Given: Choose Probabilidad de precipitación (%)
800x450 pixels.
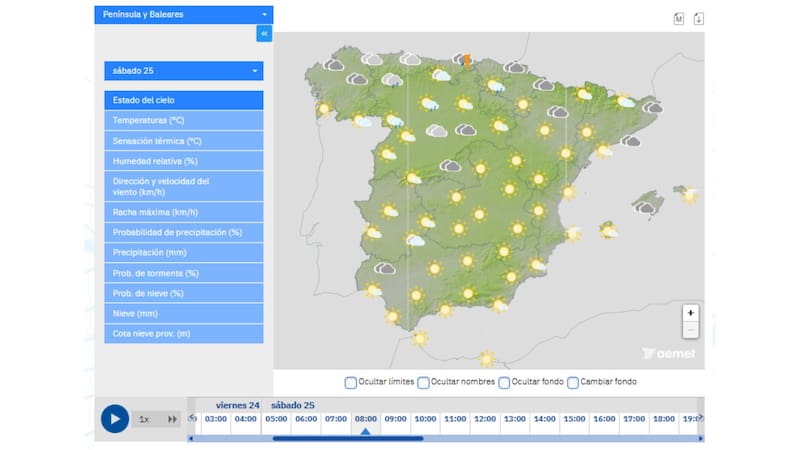Looking at the screenshot, I should 184,233.
